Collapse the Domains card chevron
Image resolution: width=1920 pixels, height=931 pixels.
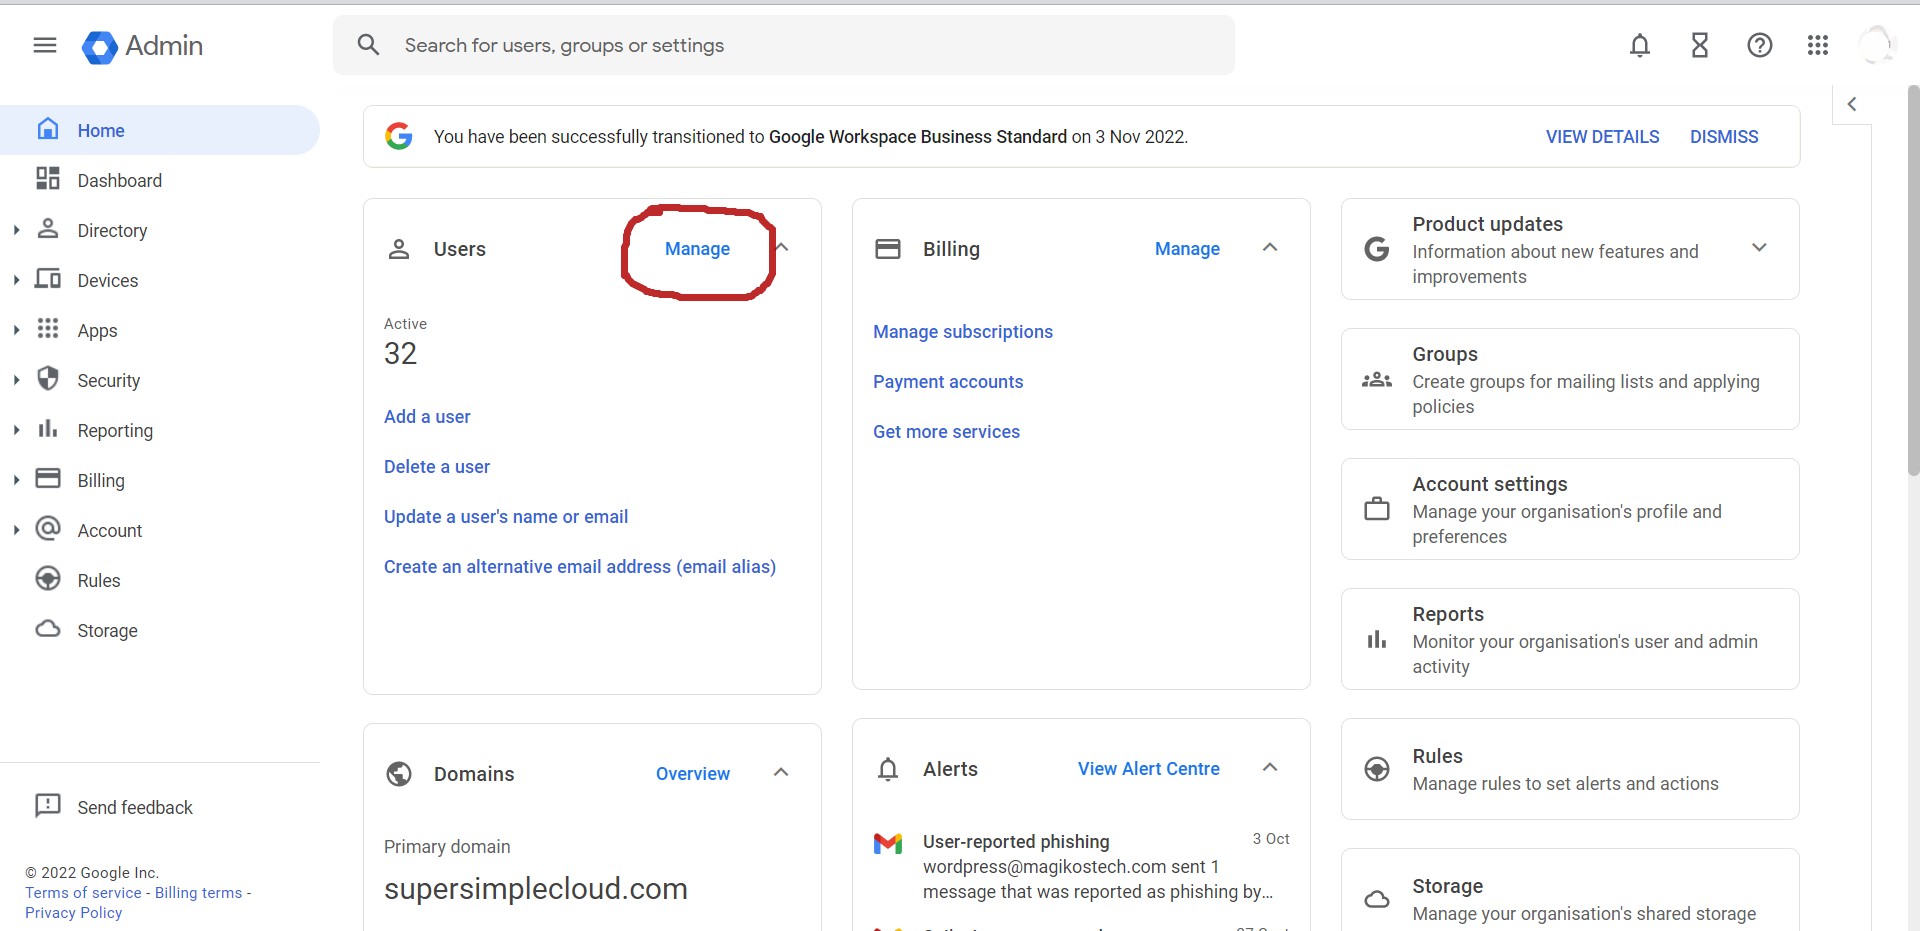(x=781, y=772)
